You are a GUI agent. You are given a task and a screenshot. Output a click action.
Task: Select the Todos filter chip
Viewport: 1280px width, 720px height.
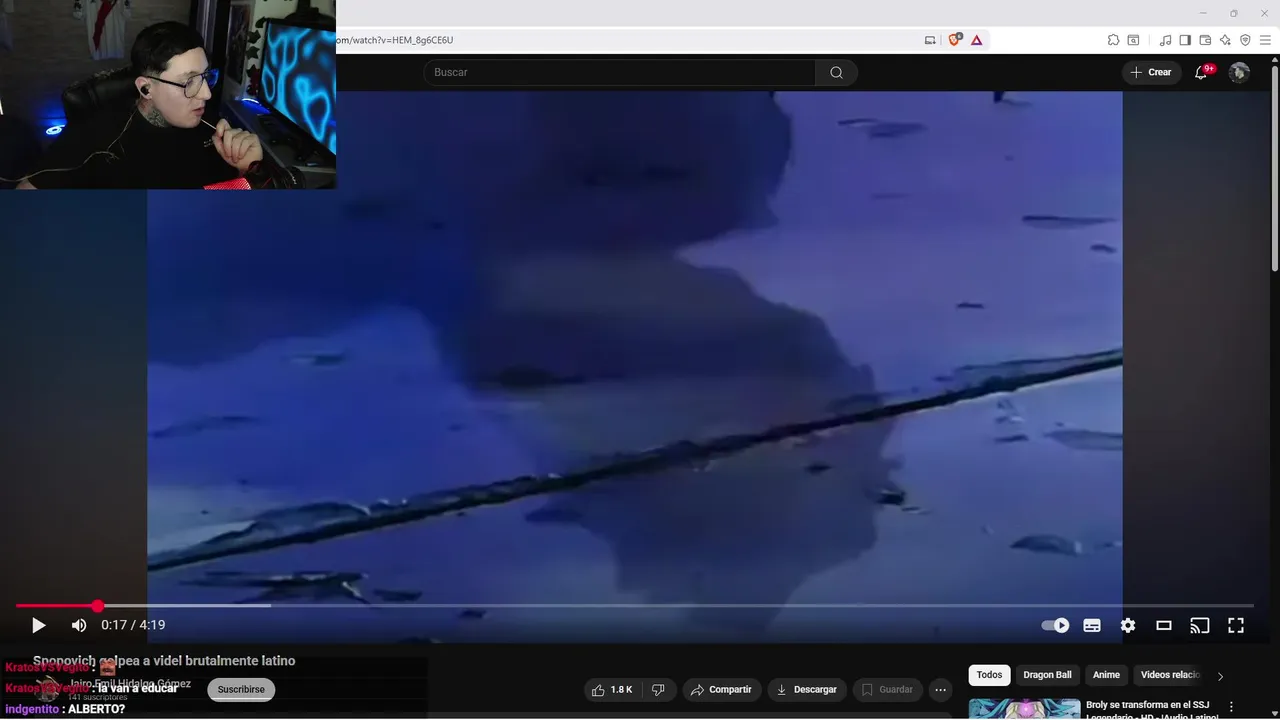[989, 675]
